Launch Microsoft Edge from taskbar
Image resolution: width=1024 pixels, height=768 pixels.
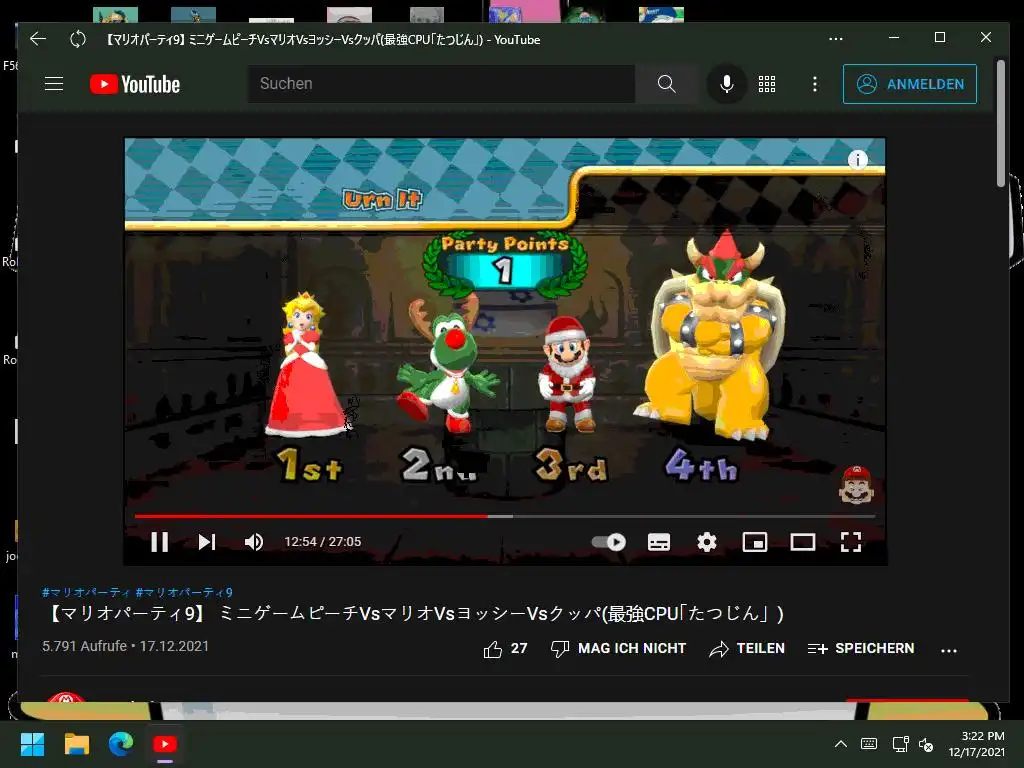(x=121, y=744)
